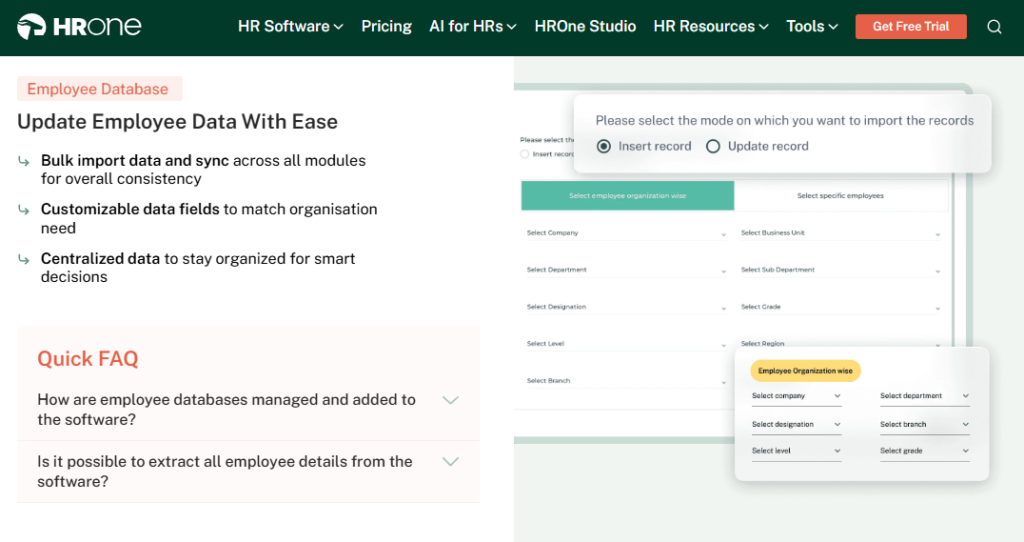Click the Employee Organization wise yellow badge
Screen dimensions: 1024x542
pos(805,371)
